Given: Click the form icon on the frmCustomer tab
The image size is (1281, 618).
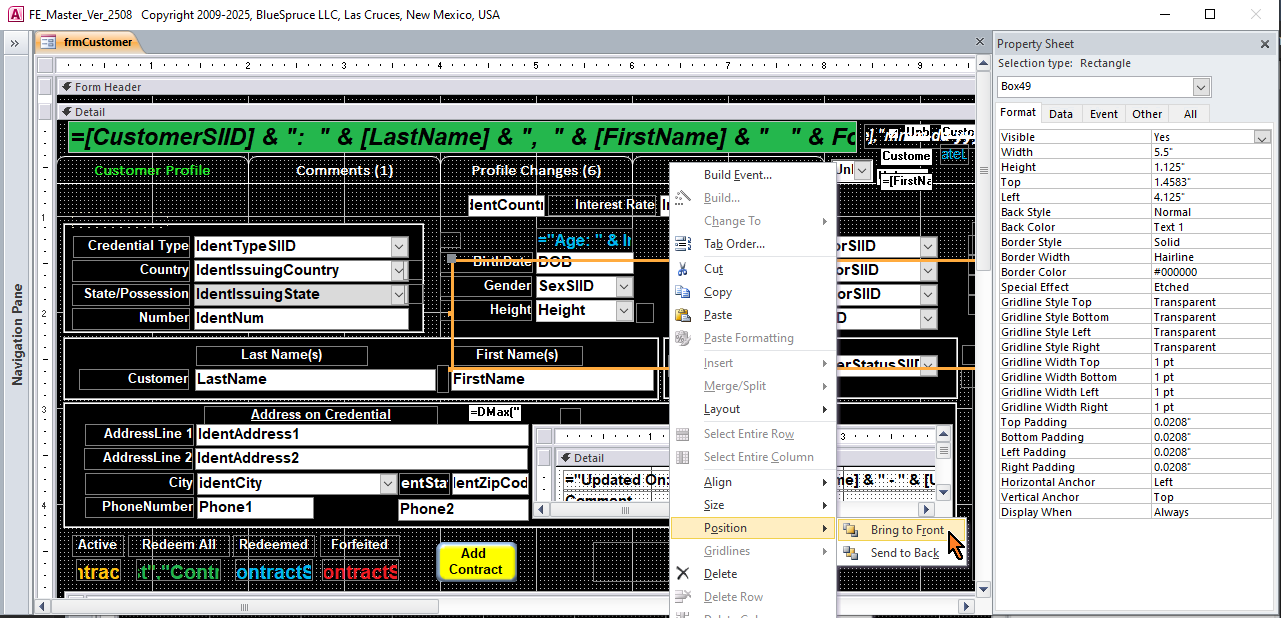Looking at the screenshot, I should click(48, 42).
